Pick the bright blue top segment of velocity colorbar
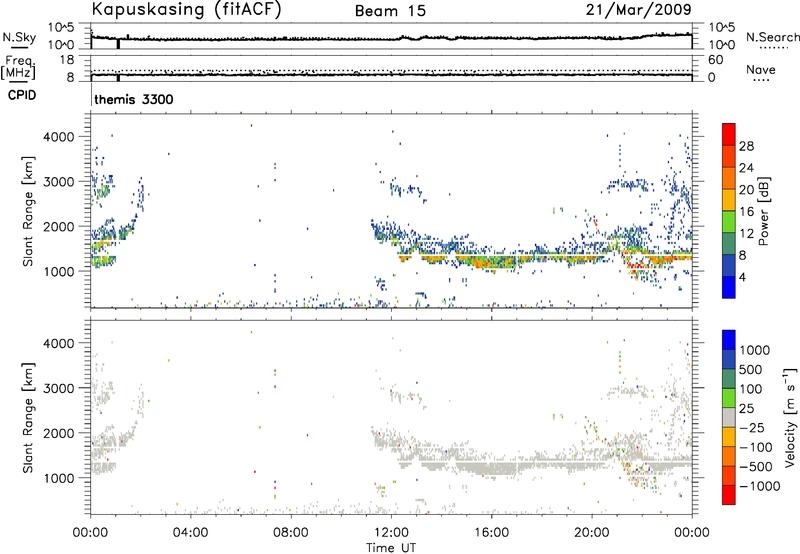The height and width of the screenshot is (554, 800). click(729, 340)
